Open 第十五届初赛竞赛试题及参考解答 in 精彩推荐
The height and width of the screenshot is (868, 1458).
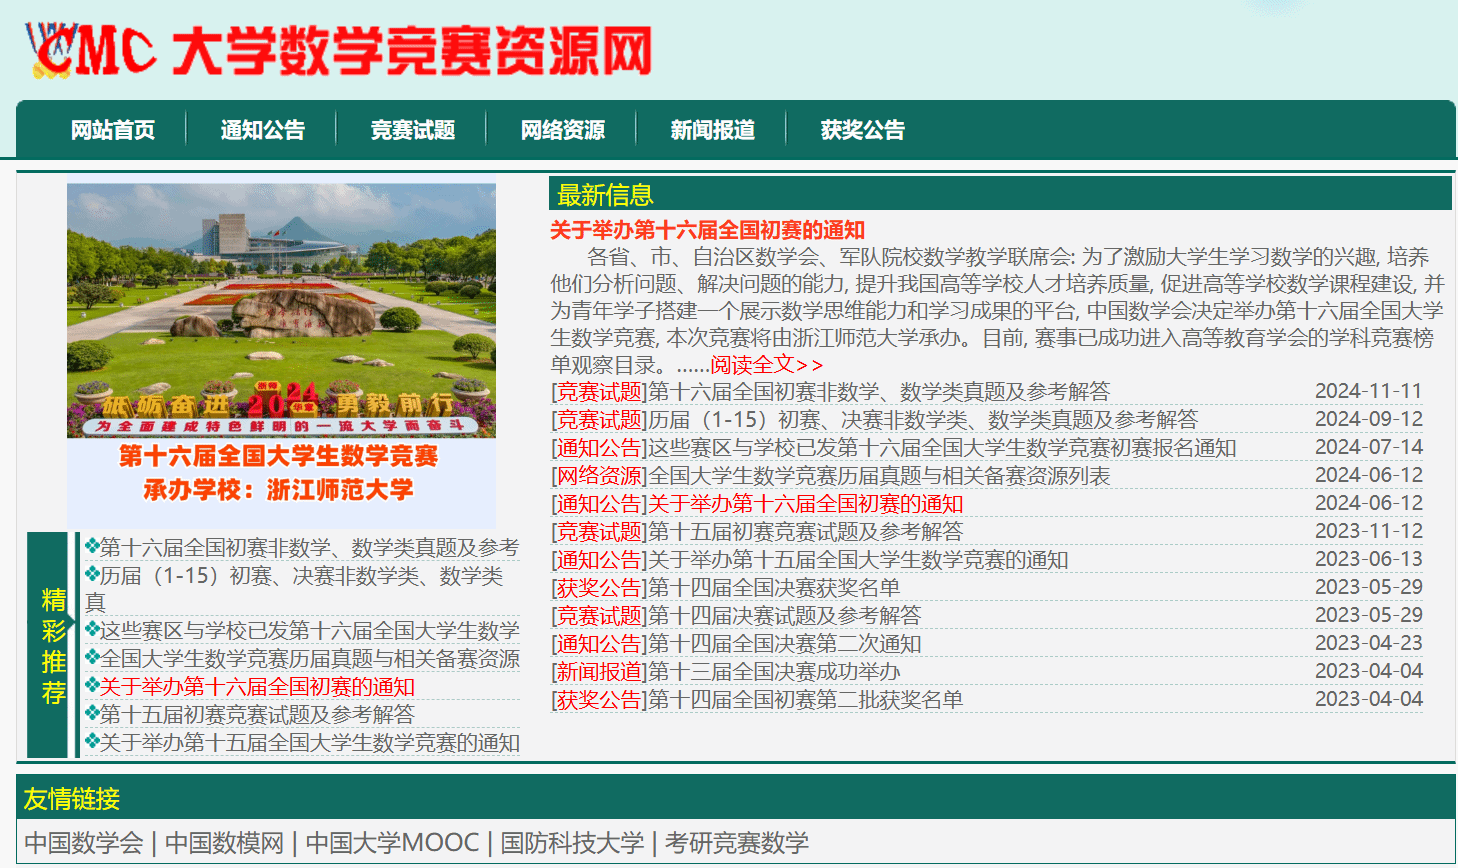tap(257, 715)
